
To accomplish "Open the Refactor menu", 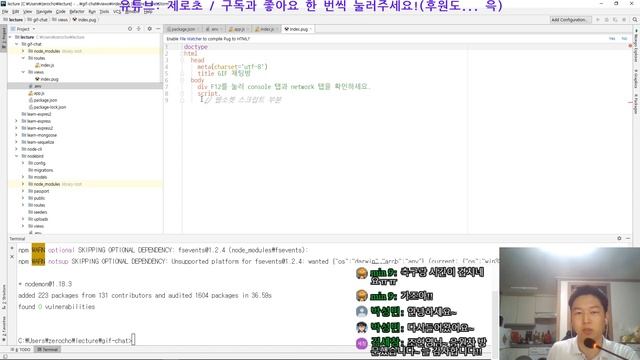I will click(77, 12).
